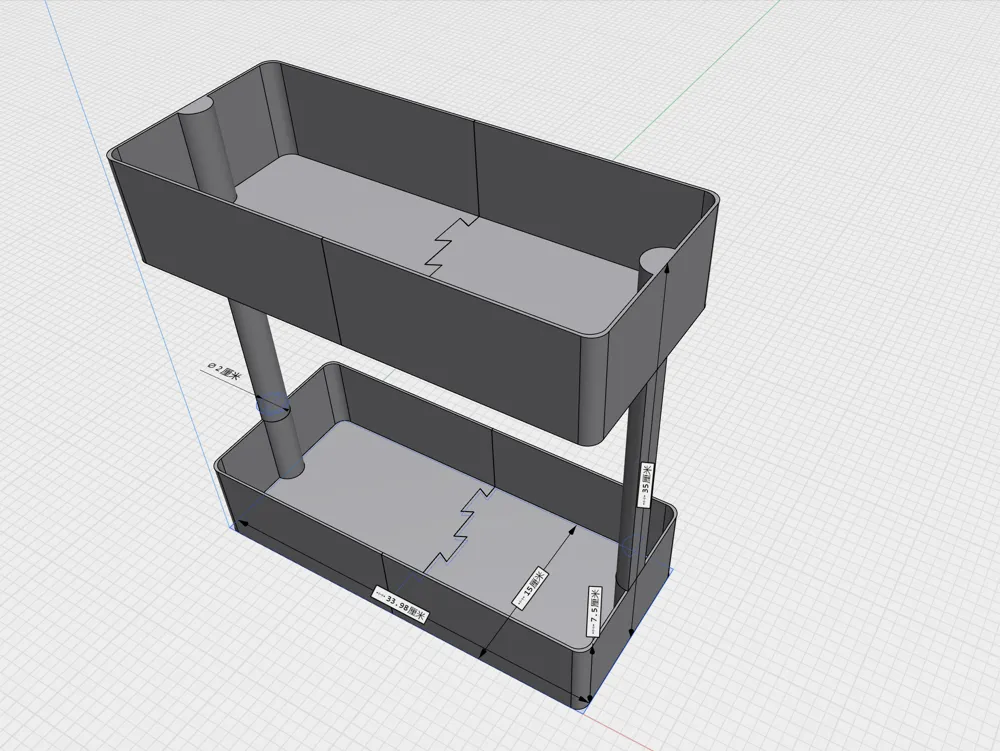Click the ⌀ 2厘米 diameter dimension label
Image resolution: width=1000 pixels, height=751 pixels.
coord(224,371)
